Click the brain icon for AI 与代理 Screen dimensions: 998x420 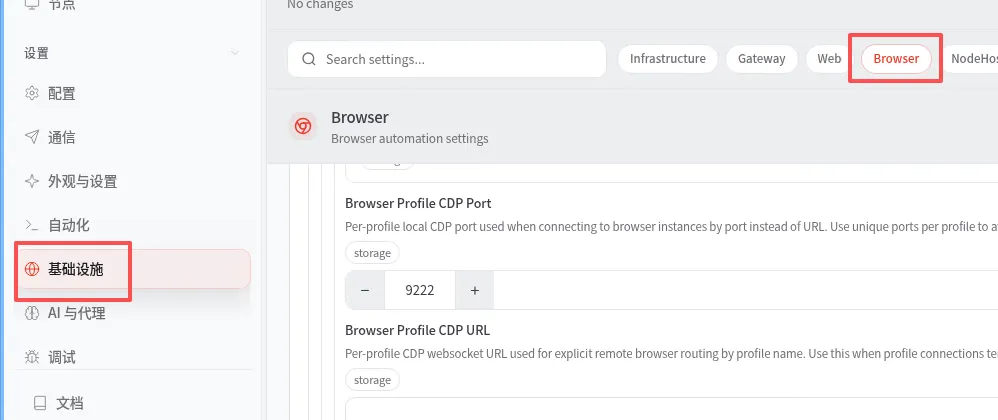pos(32,313)
